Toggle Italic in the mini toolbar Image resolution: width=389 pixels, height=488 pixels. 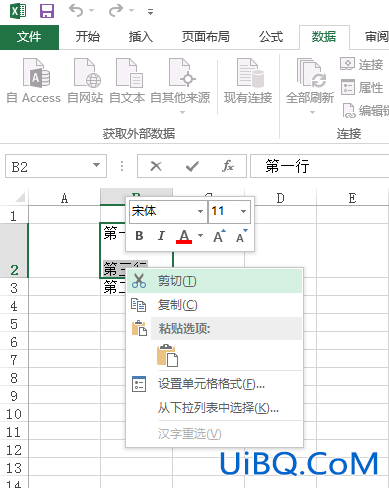coord(161,236)
